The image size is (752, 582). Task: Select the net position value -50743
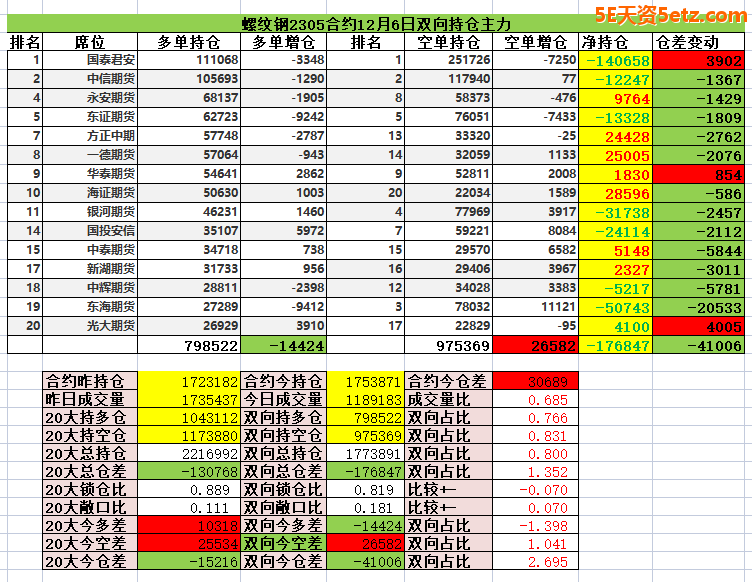coord(615,307)
